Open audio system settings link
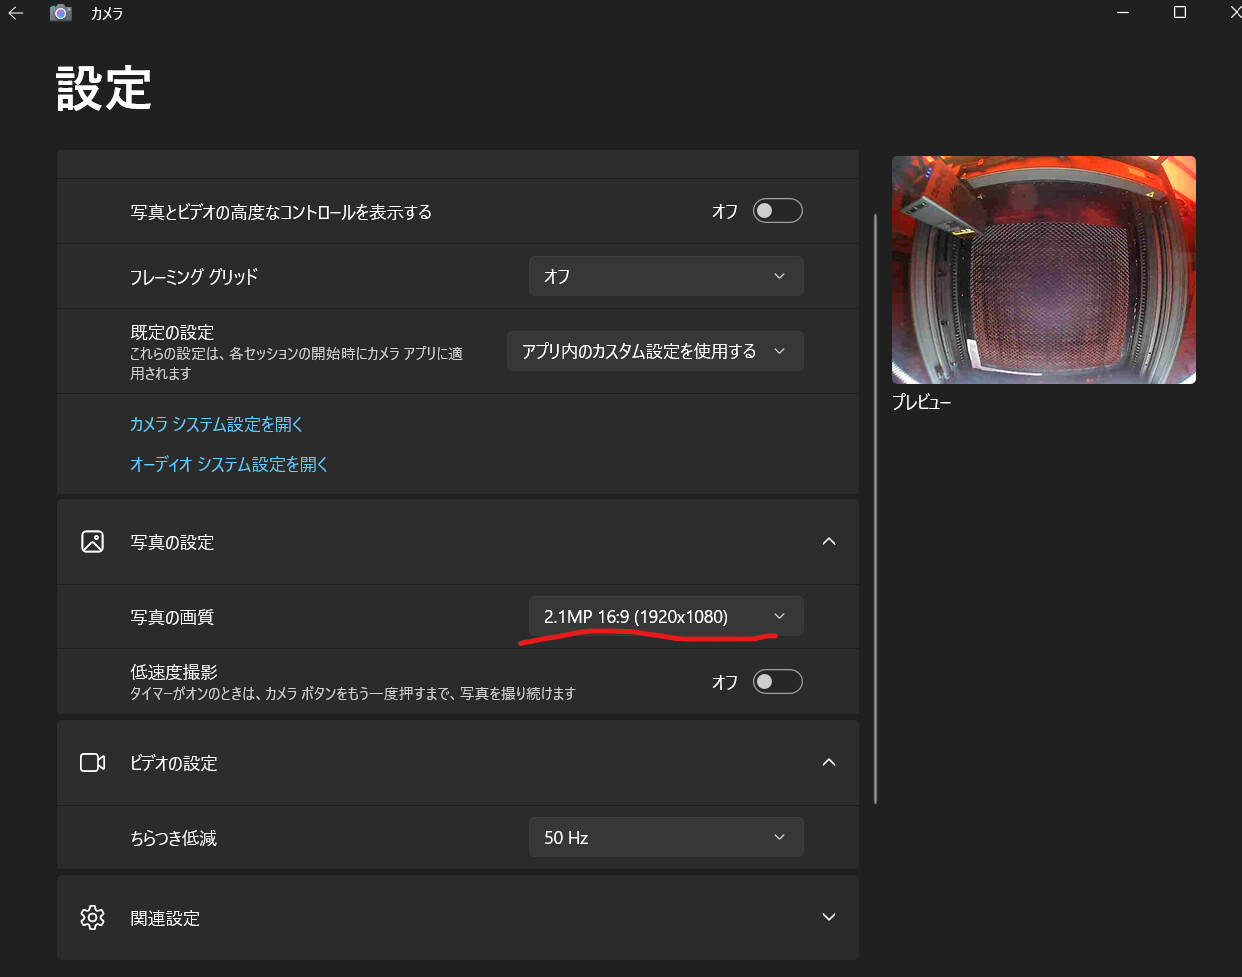 point(229,465)
